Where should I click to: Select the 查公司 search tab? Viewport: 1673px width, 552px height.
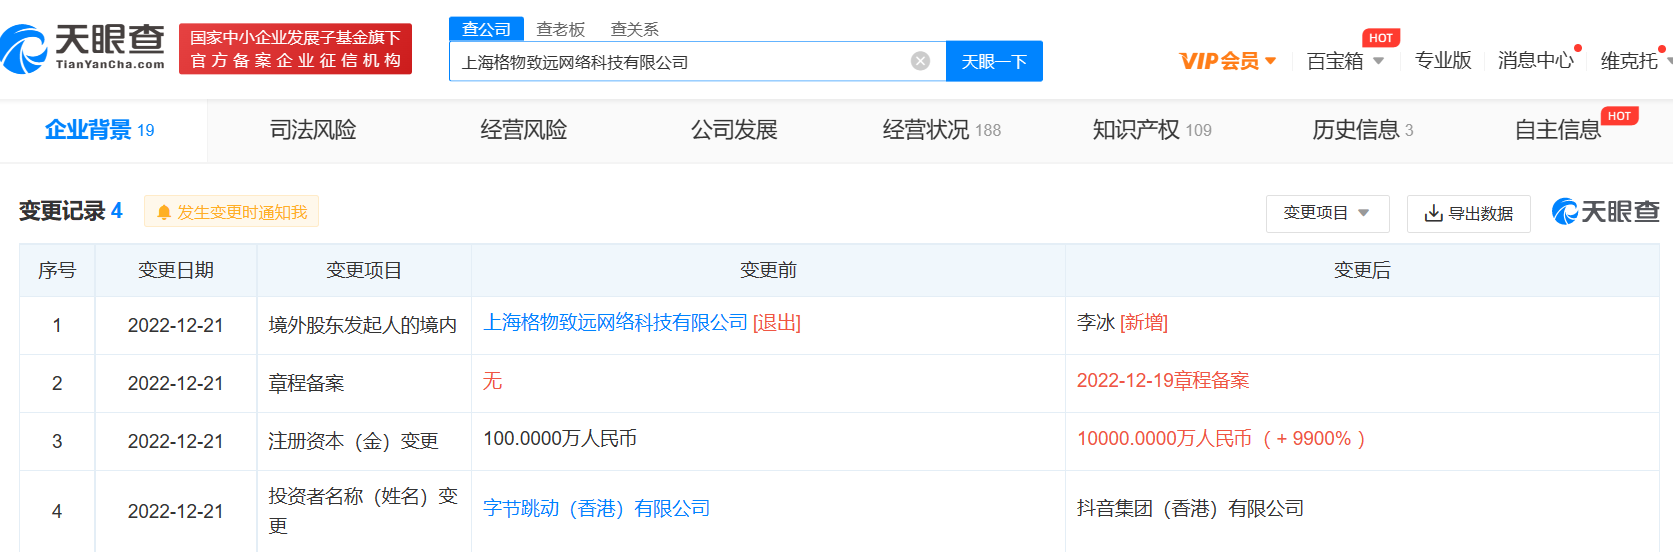(x=486, y=29)
